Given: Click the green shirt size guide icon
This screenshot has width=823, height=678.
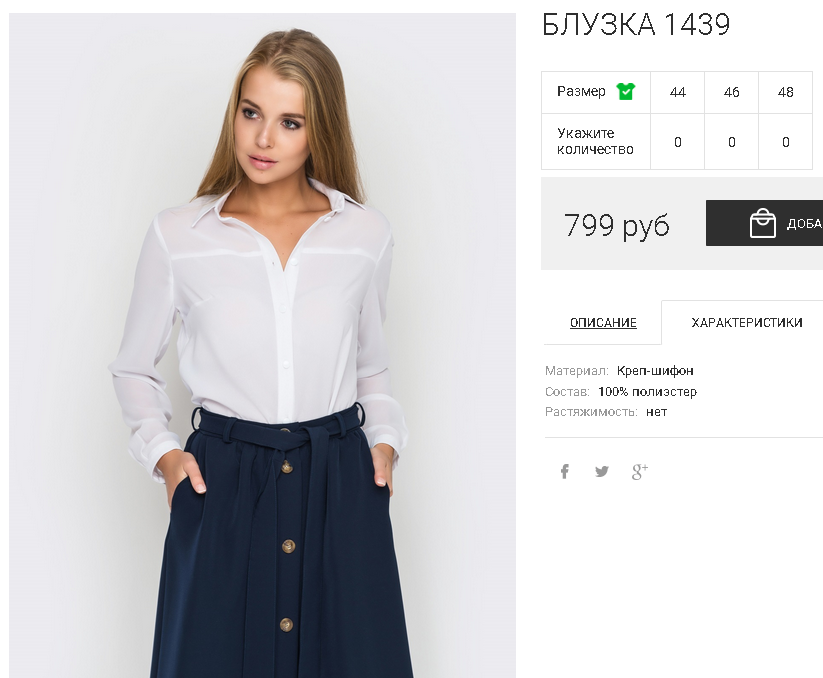Looking at the screenshot, I should point(625,91).
